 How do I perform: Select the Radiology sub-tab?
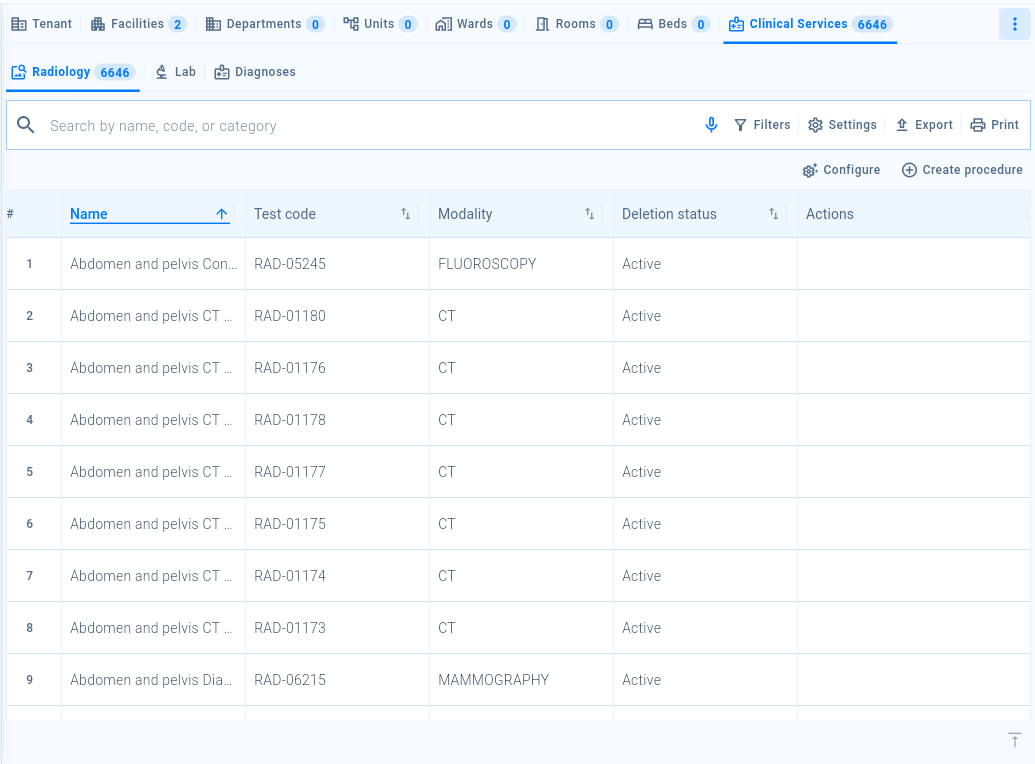pyautogui.click(x=73, y=72)
